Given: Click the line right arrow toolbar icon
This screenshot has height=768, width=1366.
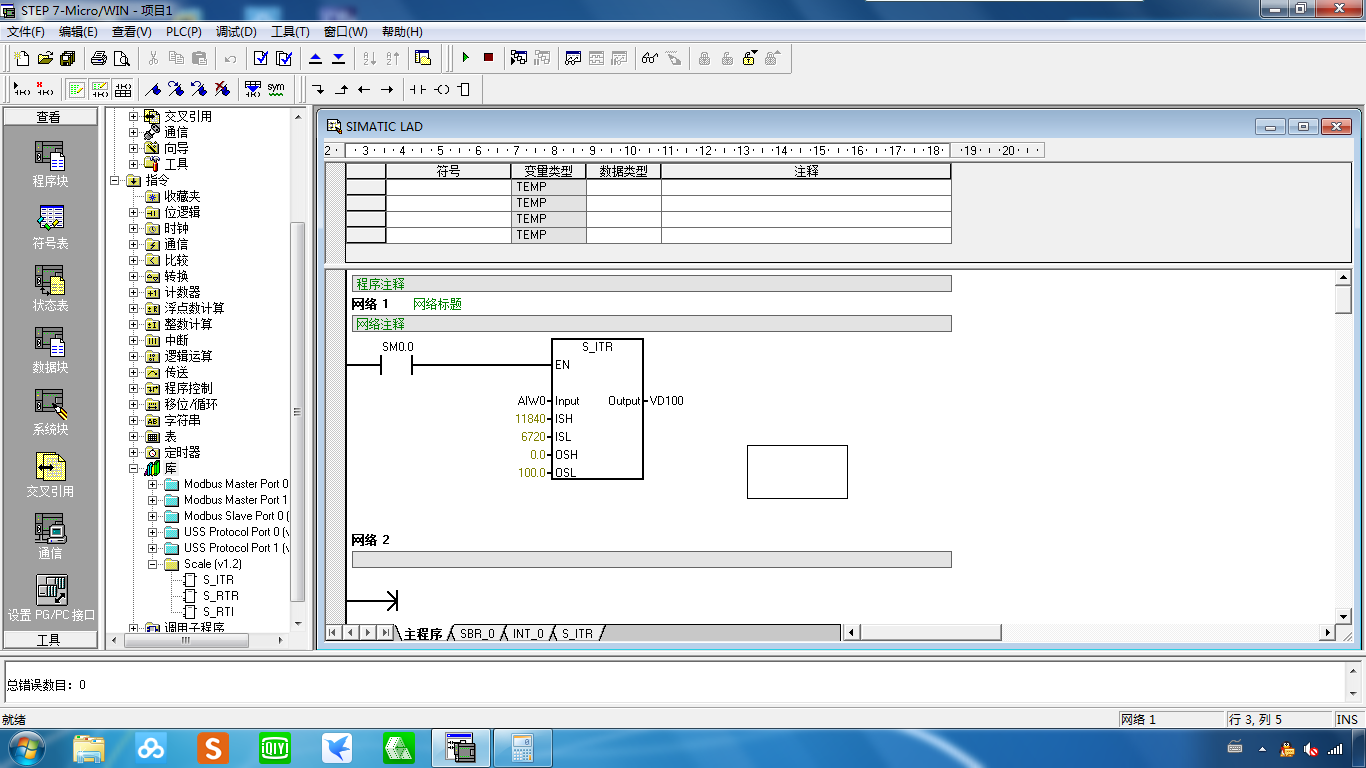Looking at the screenshot, I should [387, 89].
